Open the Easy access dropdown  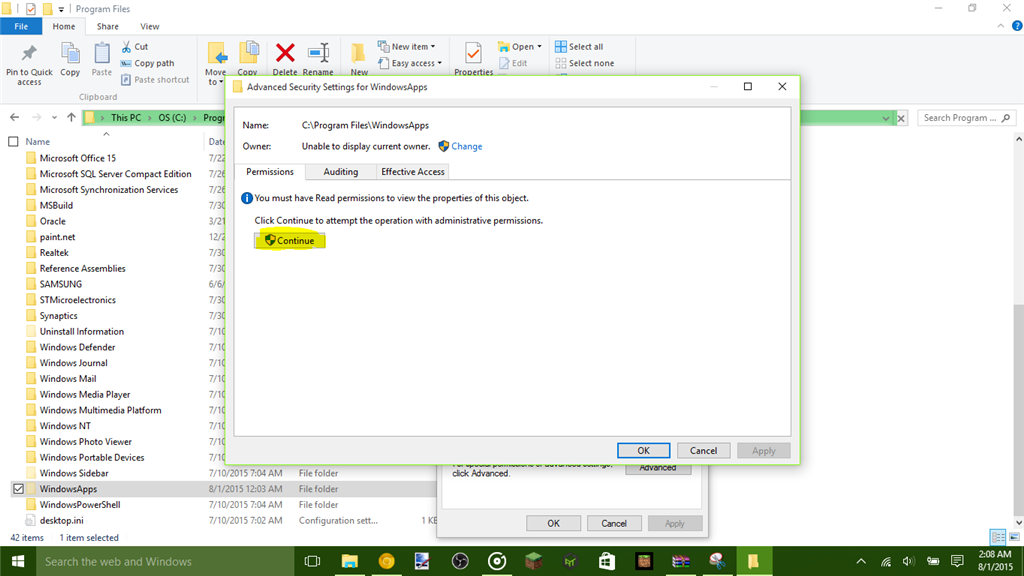[409, 63]
